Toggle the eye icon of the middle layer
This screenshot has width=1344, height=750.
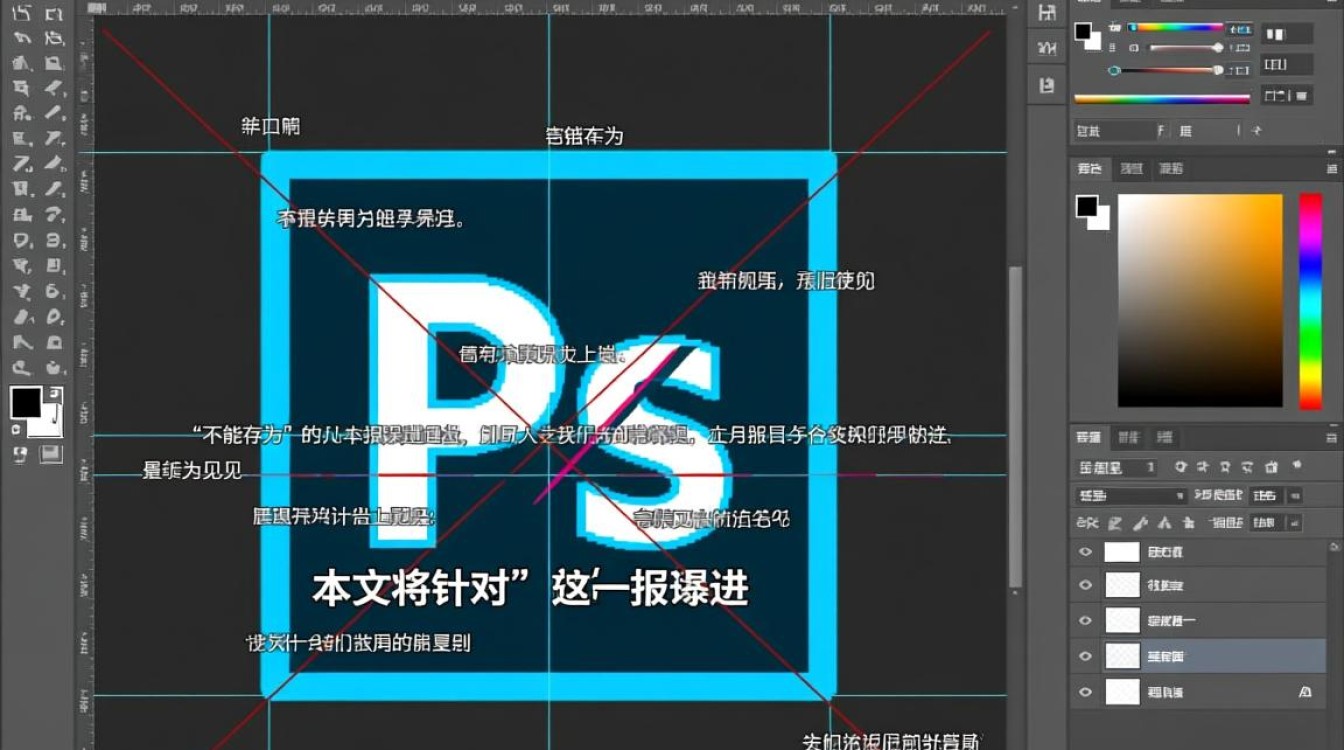click(1085, 621)
